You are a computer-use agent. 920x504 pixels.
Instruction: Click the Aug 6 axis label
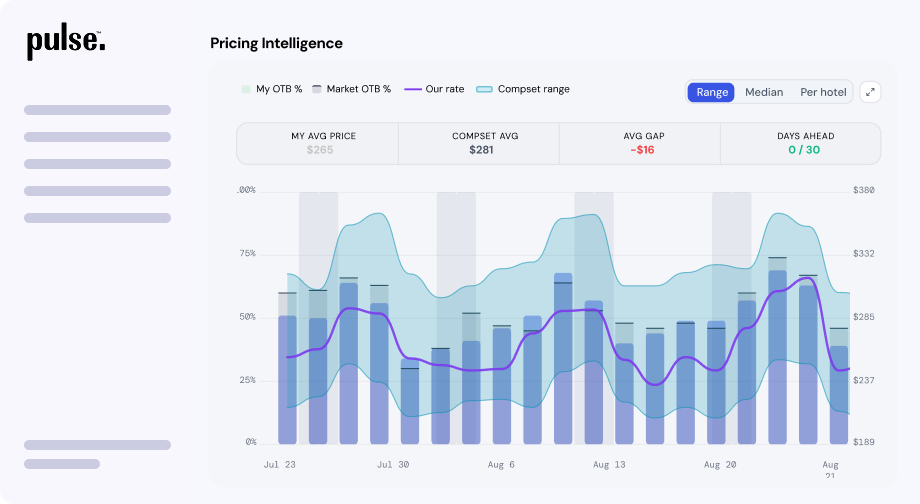[x=501, y=465]
